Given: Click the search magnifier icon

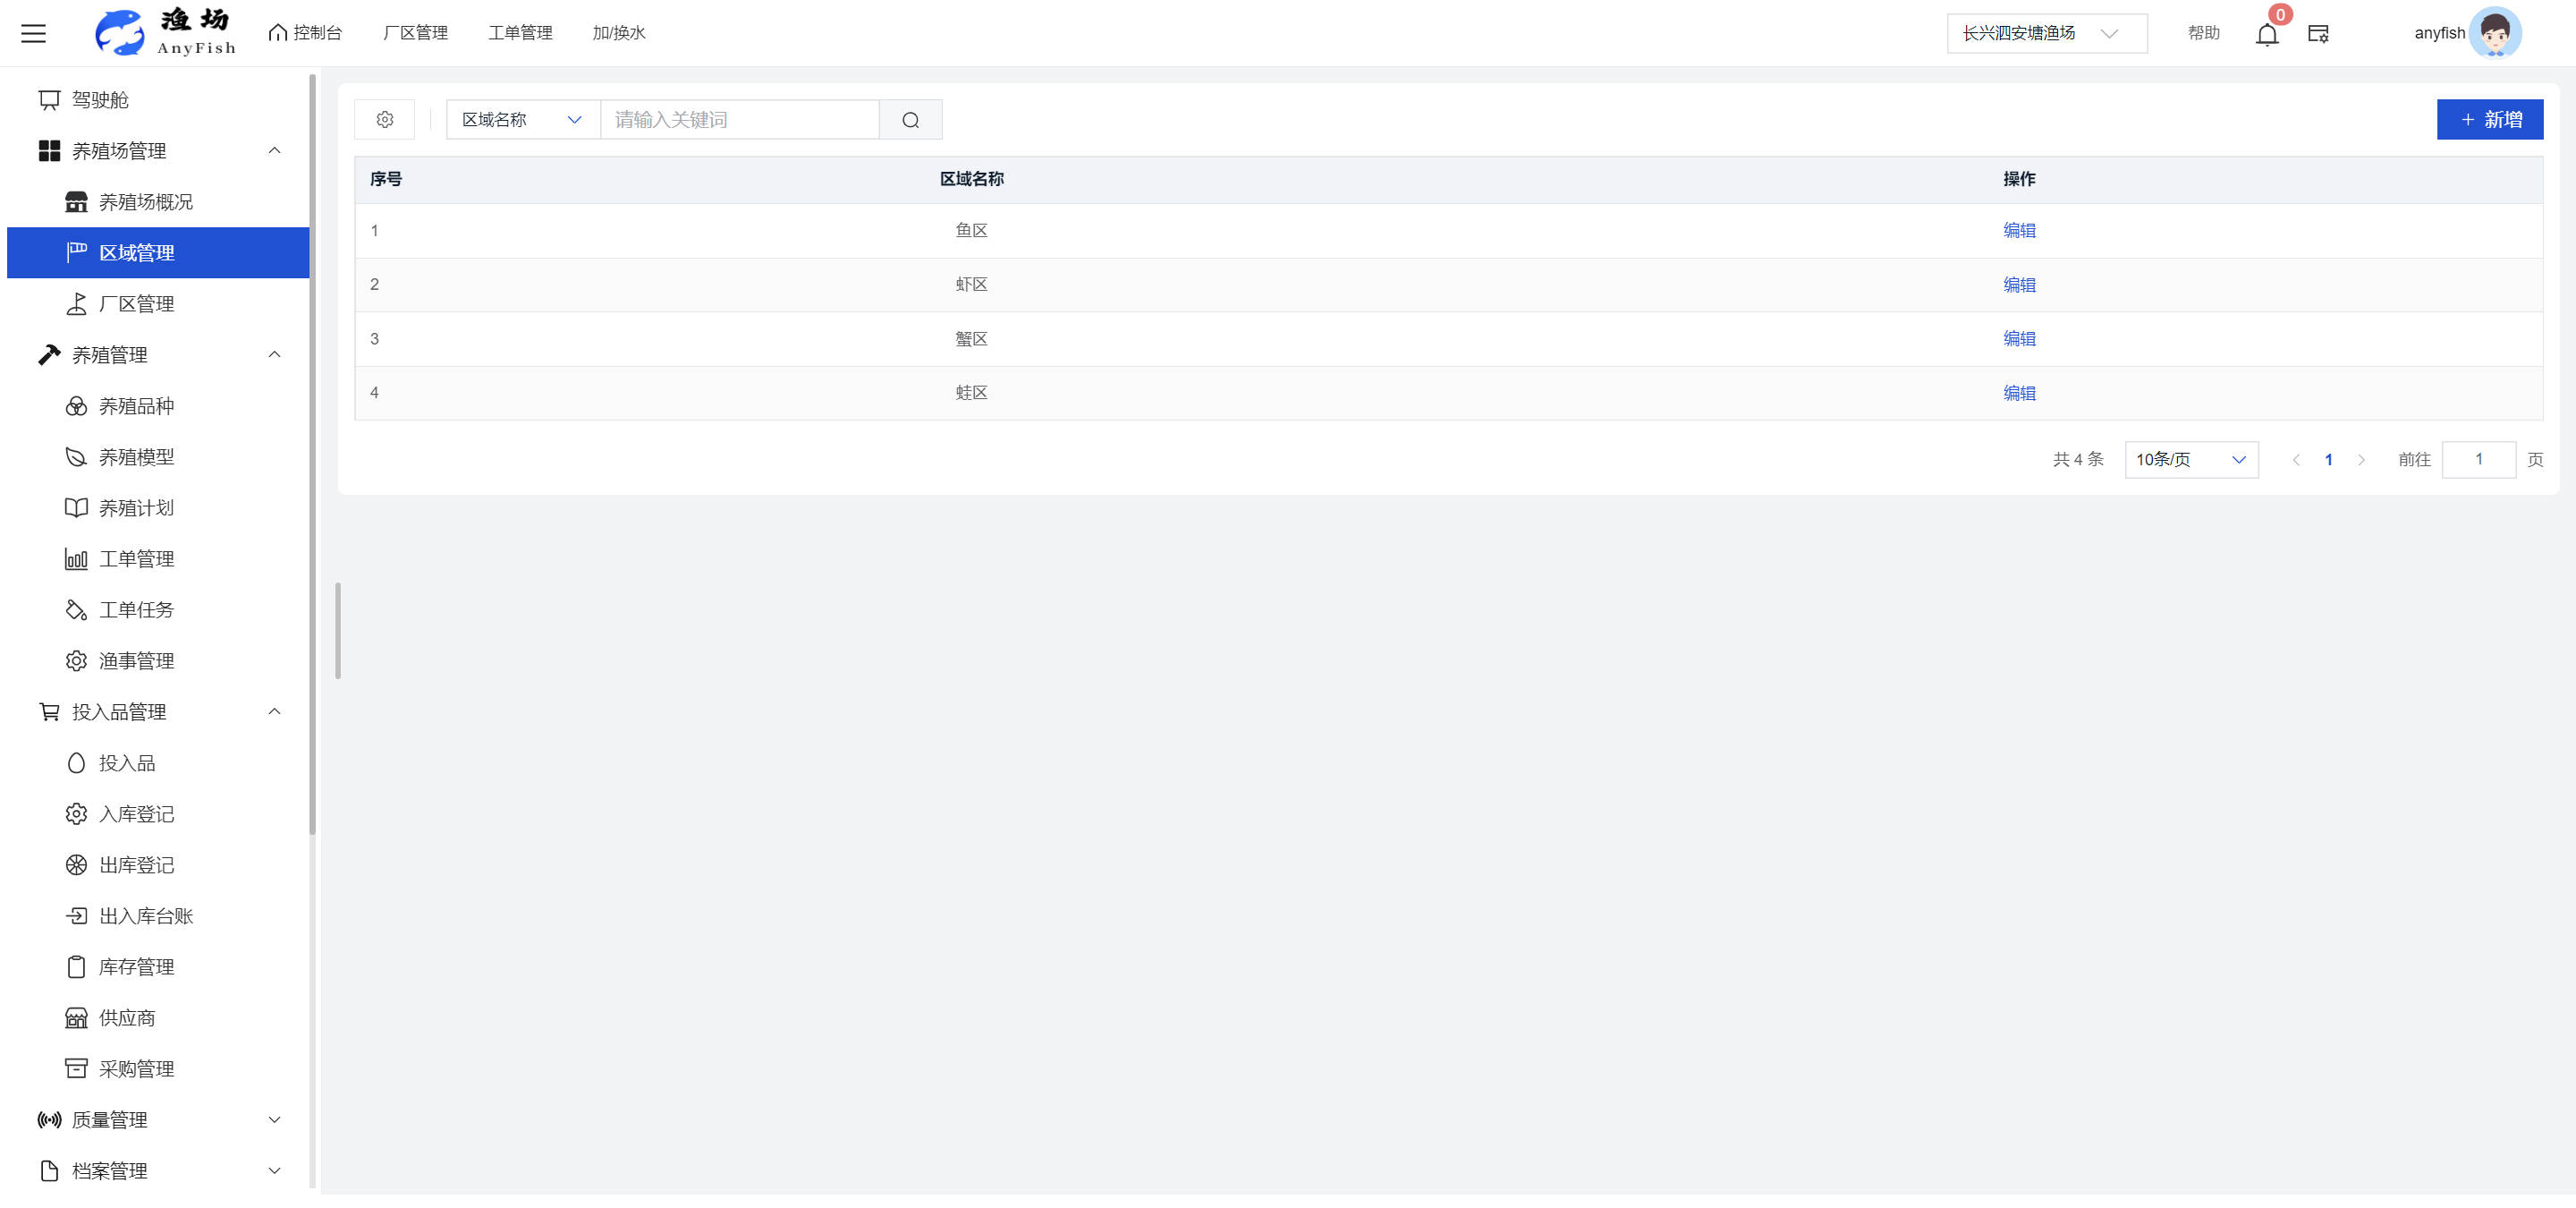Looking at the screenshot, I should coord(910,120).
